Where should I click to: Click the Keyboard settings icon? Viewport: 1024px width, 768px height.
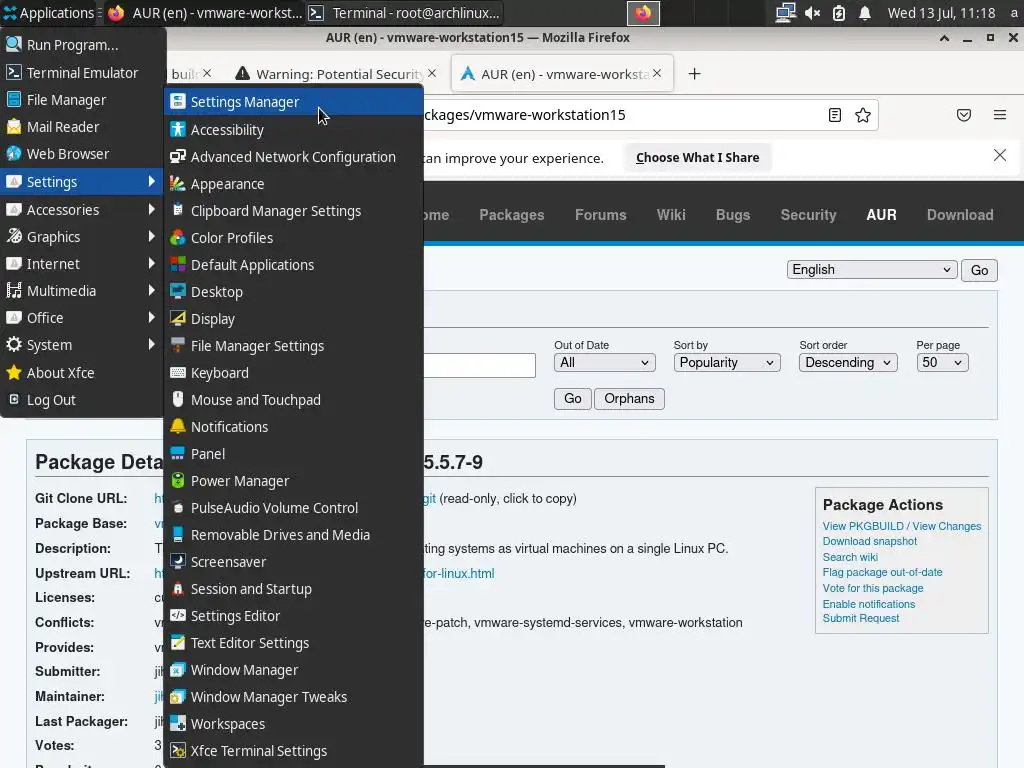(x=178, y=372)
